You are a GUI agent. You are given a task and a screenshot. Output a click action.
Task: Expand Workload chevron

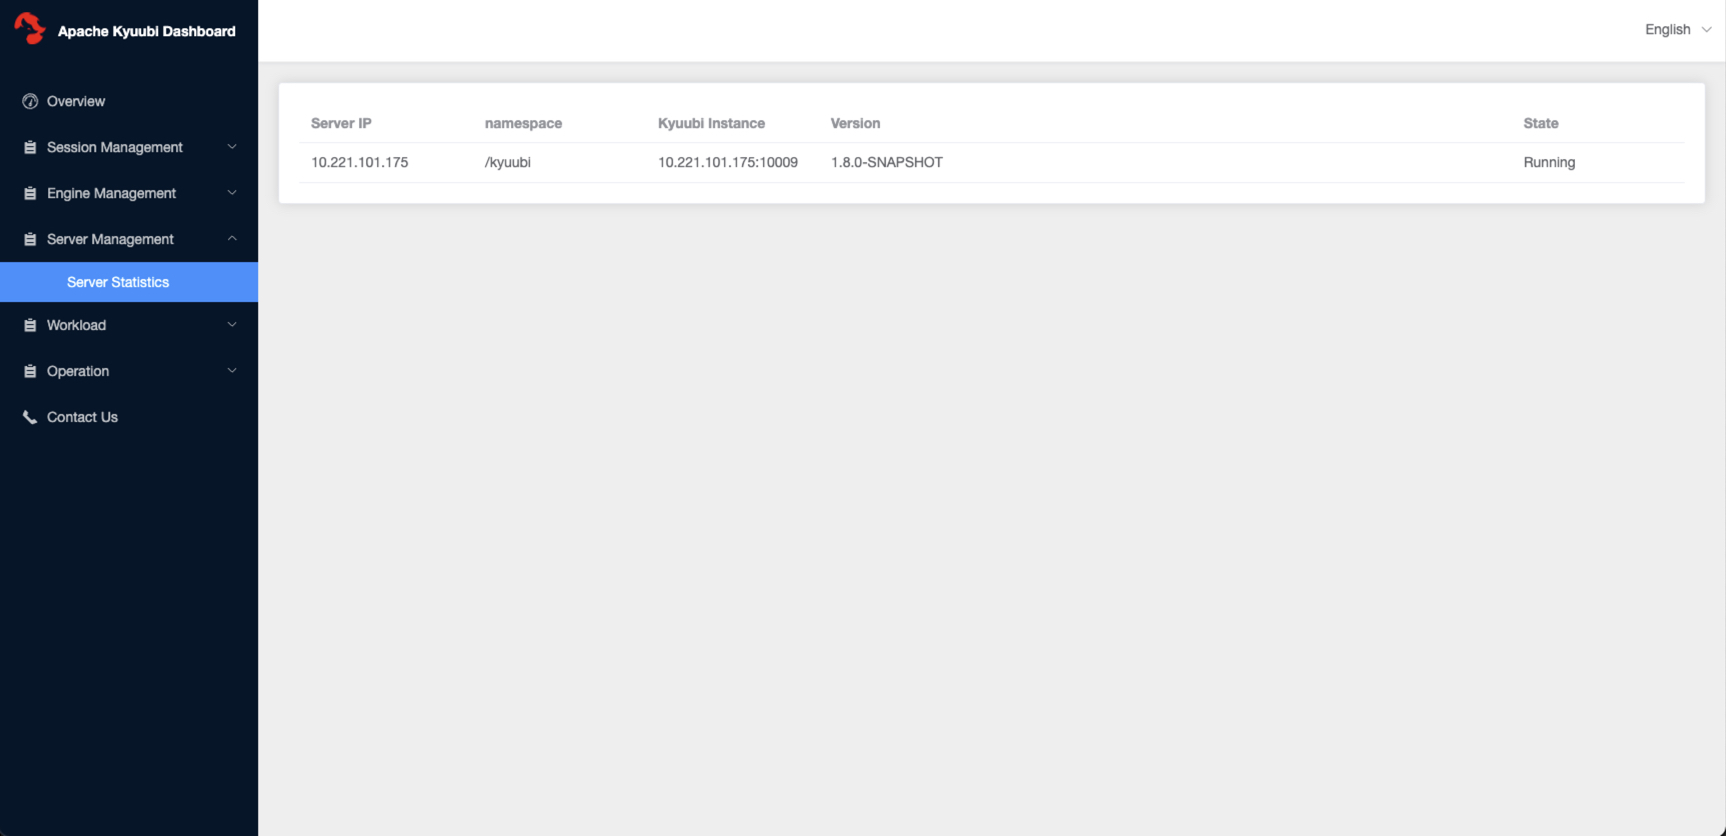pyautogui.click(x=232, y=325)
